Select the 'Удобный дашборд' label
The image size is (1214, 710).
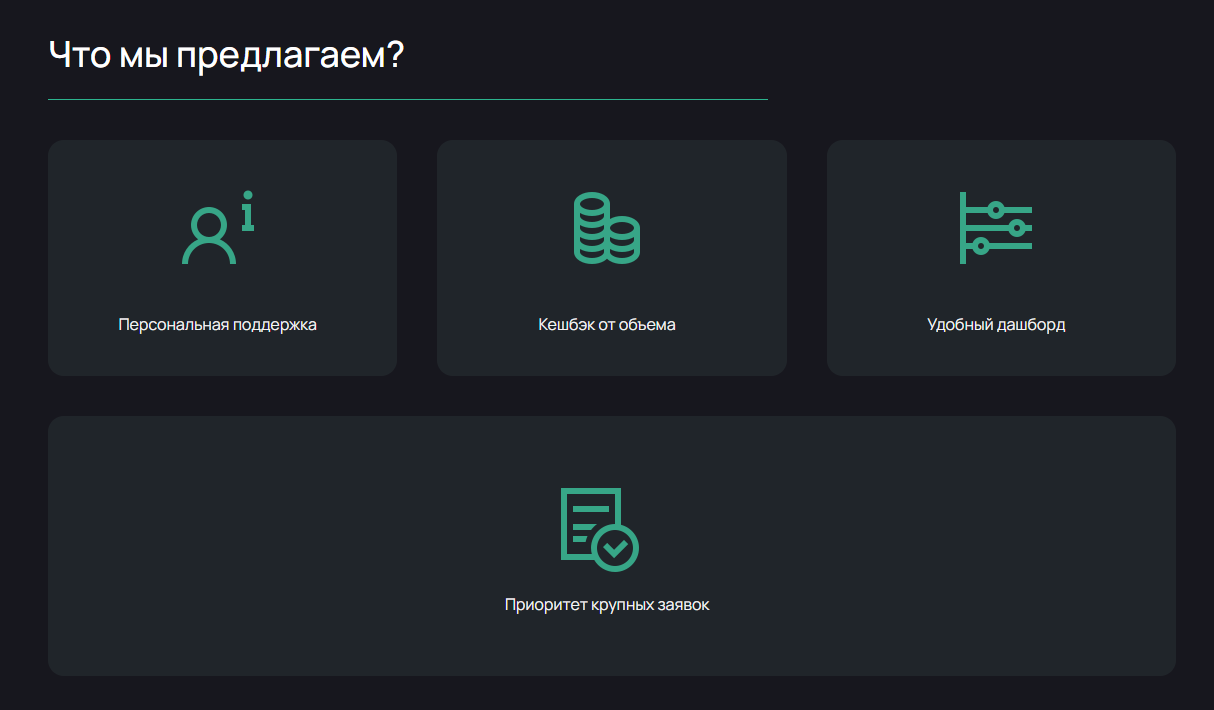tap(996, 325)
